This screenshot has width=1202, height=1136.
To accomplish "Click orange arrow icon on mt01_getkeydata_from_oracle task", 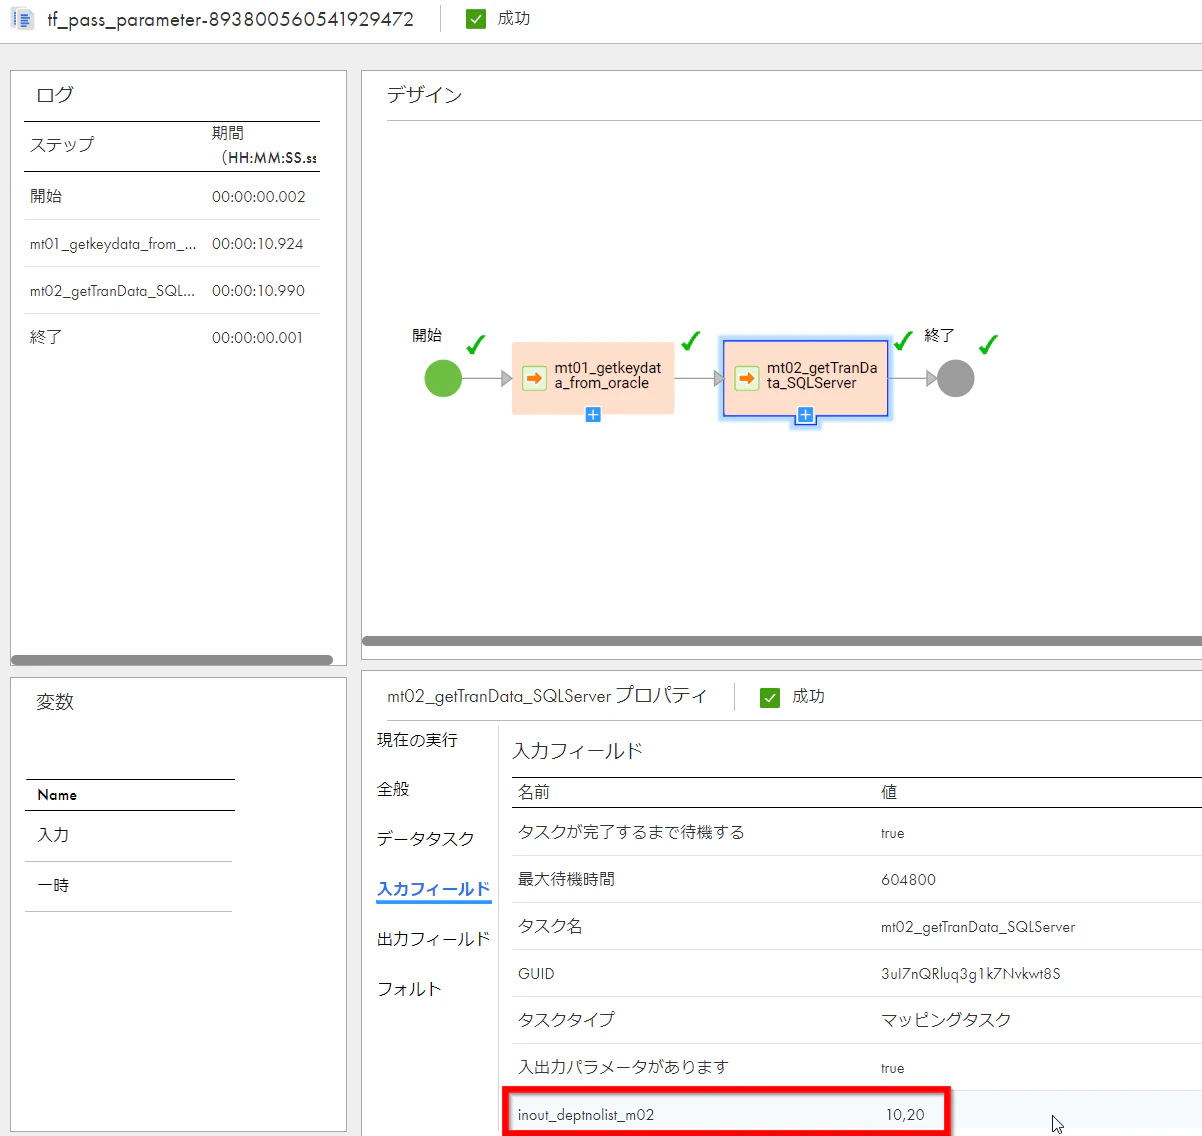I will click(x=535, y=378).
